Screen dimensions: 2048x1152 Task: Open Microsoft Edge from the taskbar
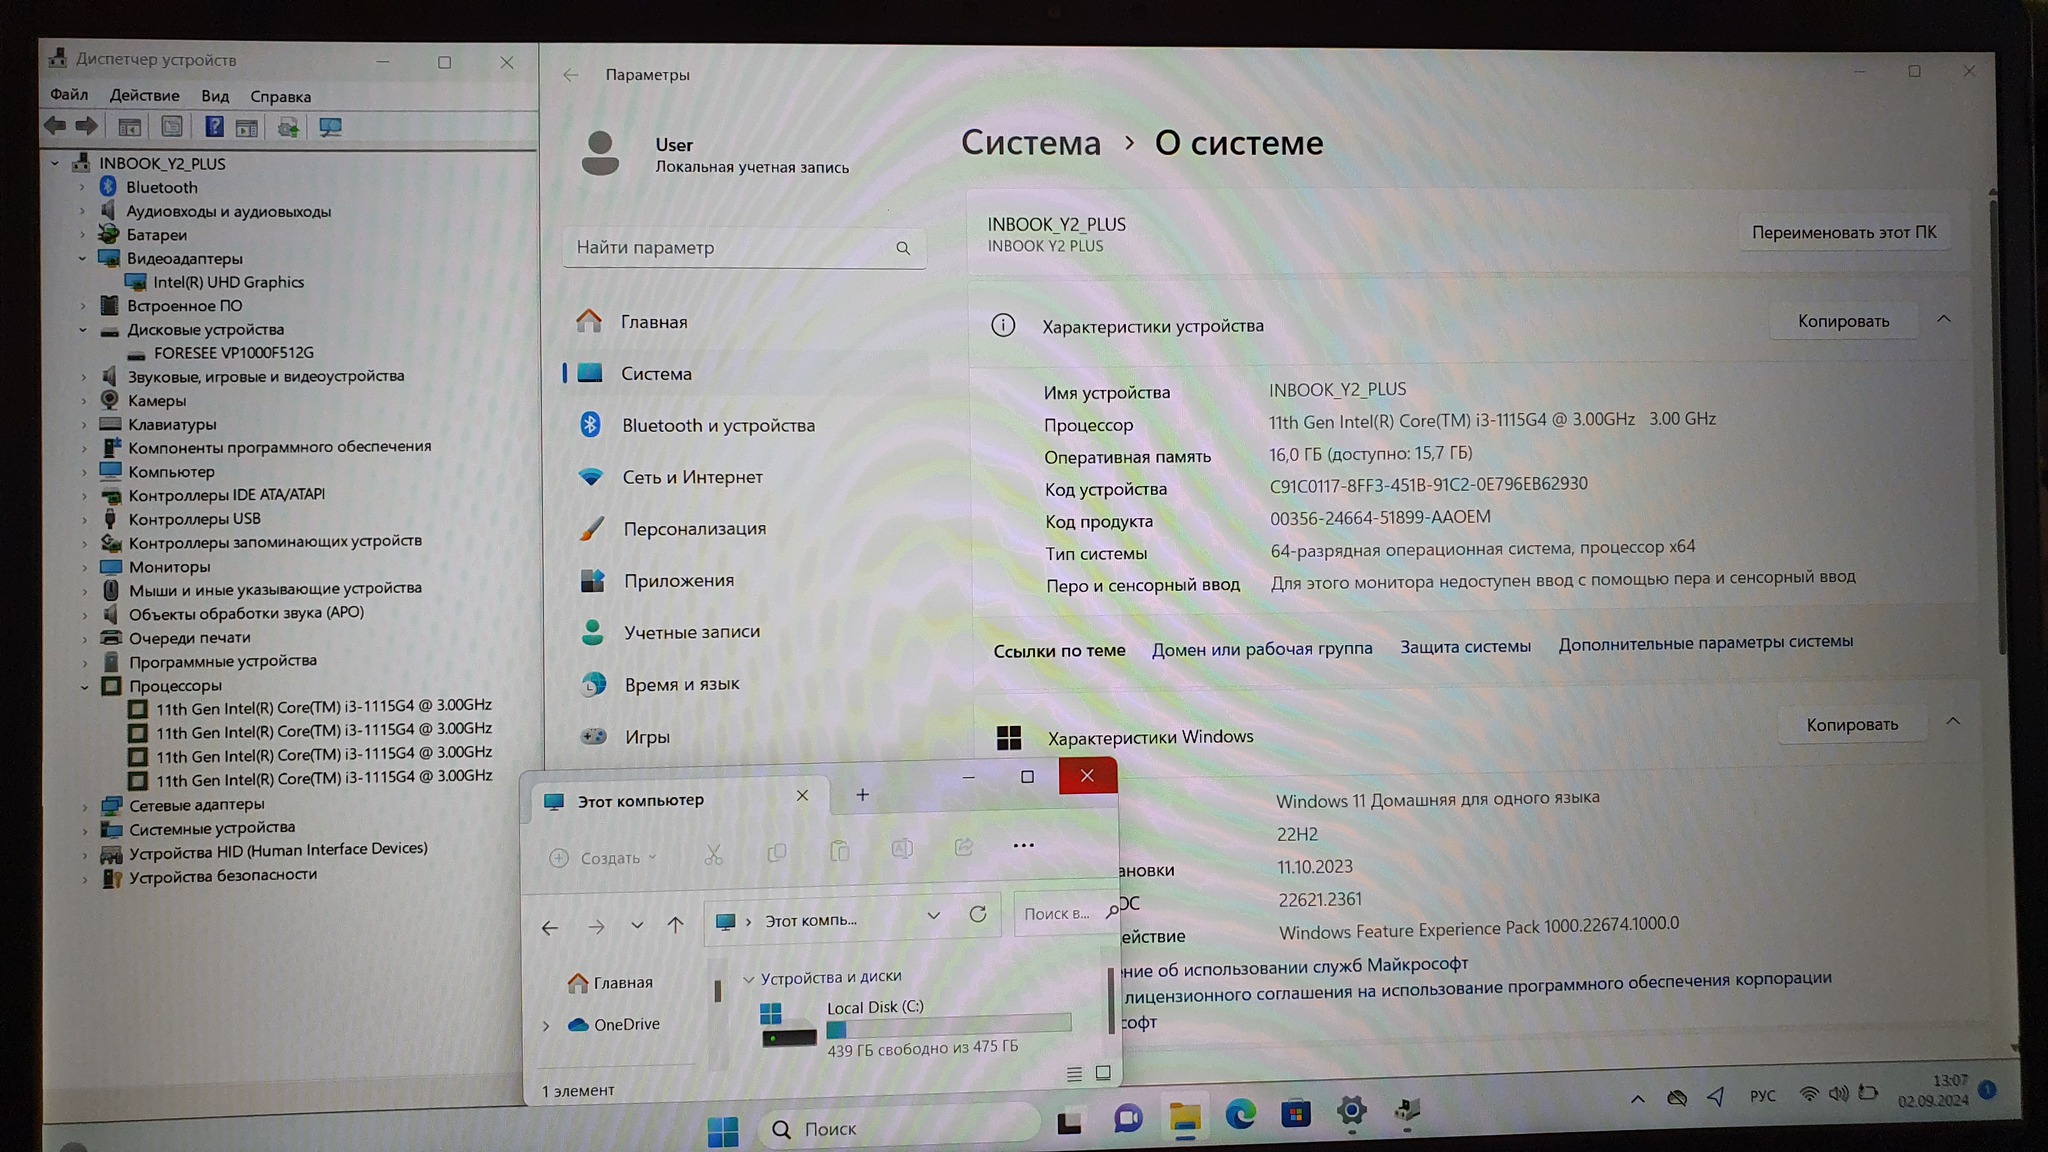coord(1240,1113)
